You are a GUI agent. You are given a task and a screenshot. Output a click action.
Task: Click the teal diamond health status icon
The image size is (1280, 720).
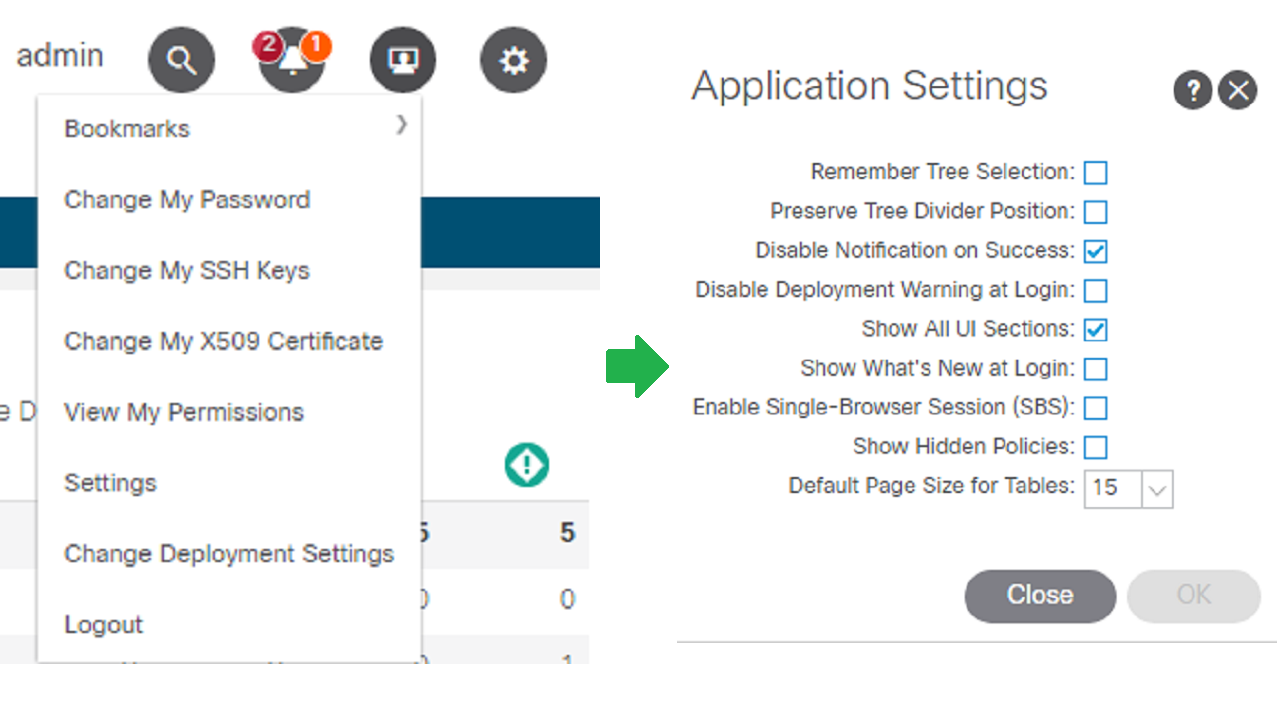pyautogui.click(x=526, y=465)
